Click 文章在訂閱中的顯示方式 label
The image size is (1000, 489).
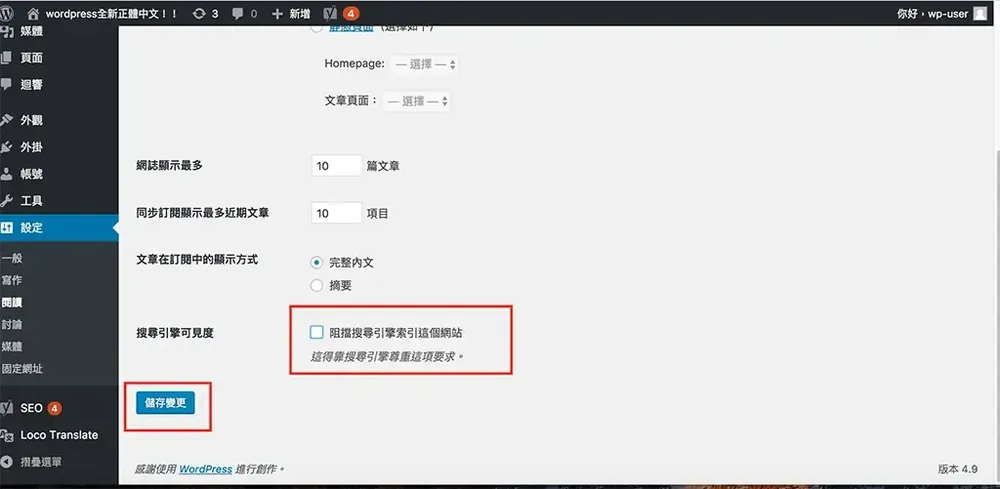(x=197, y=260)
